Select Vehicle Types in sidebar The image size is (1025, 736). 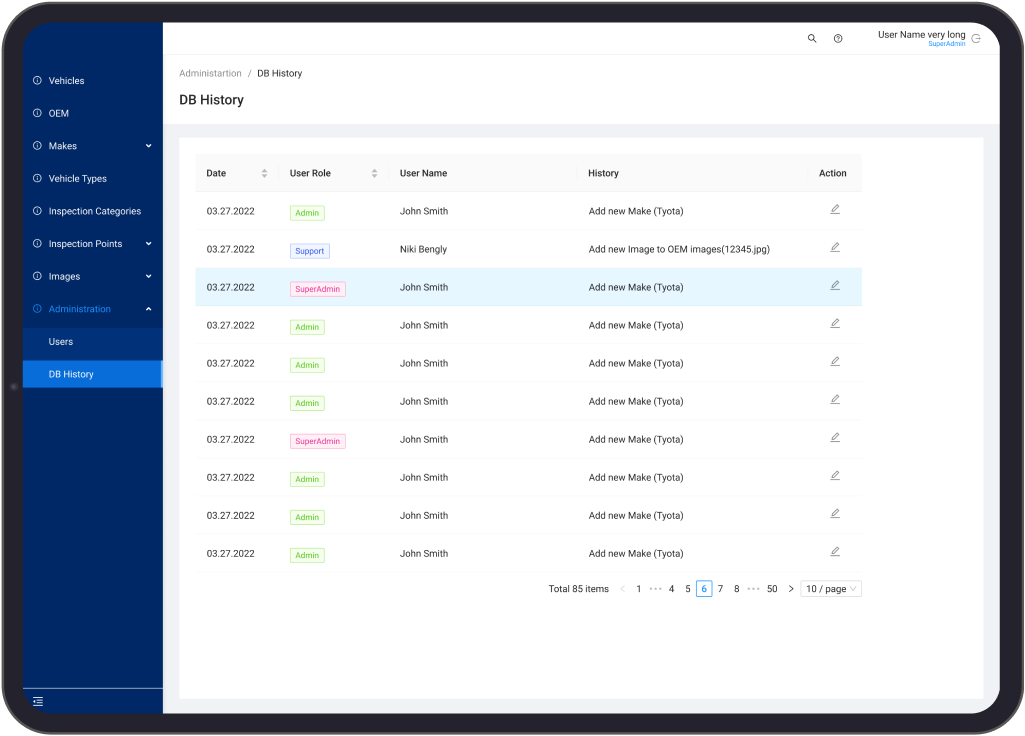click(77, 179)
